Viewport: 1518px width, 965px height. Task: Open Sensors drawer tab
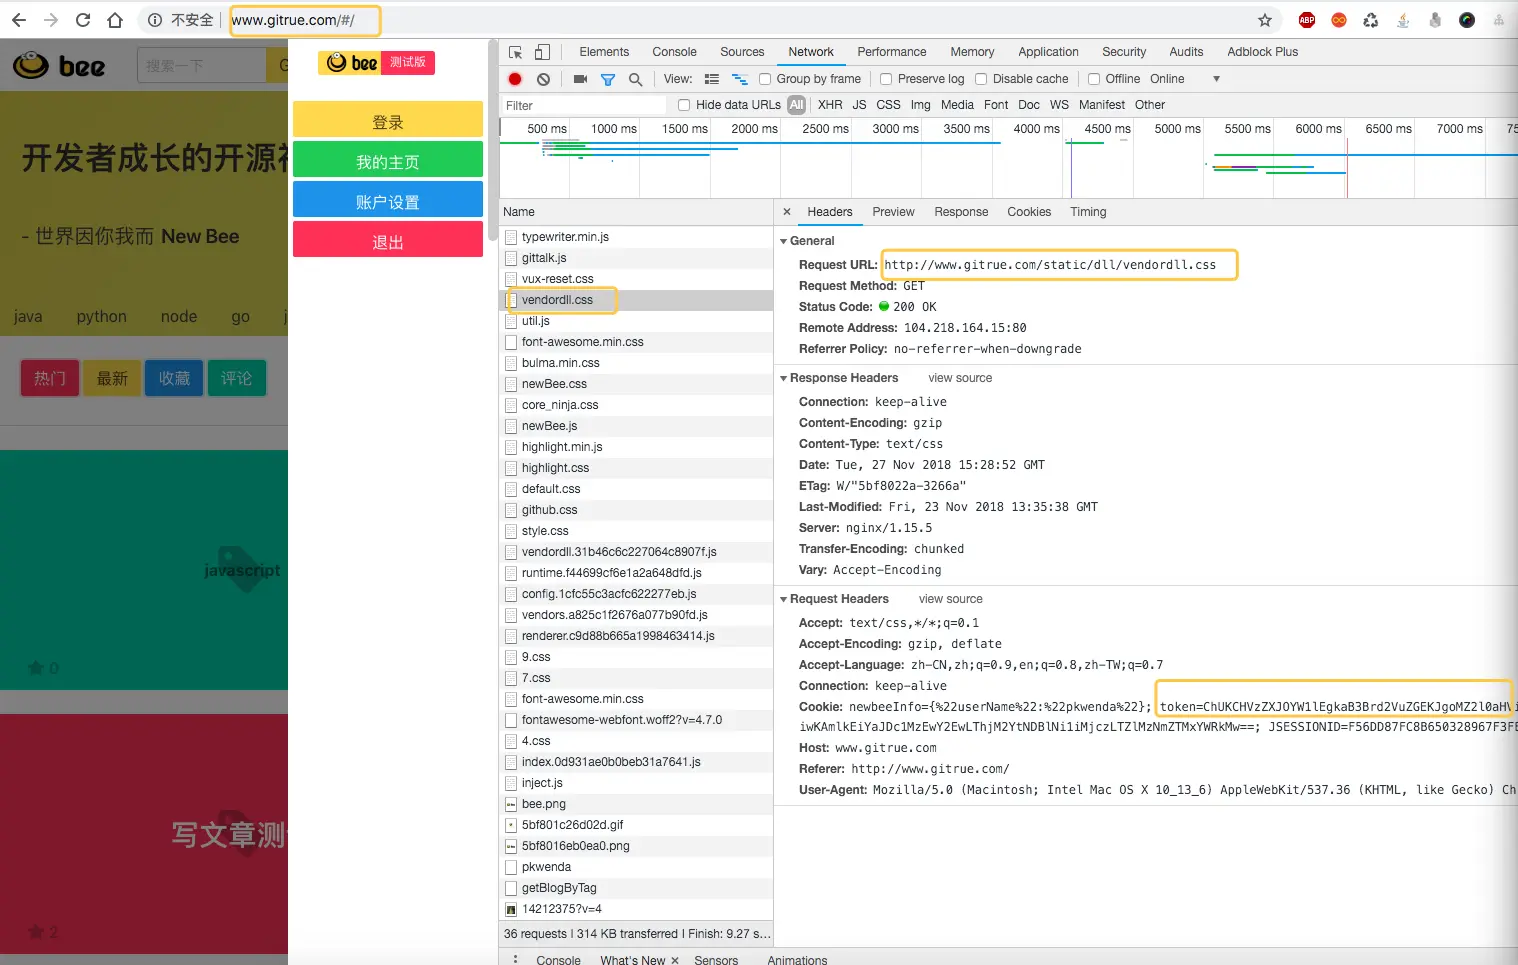tap(716, 960)
